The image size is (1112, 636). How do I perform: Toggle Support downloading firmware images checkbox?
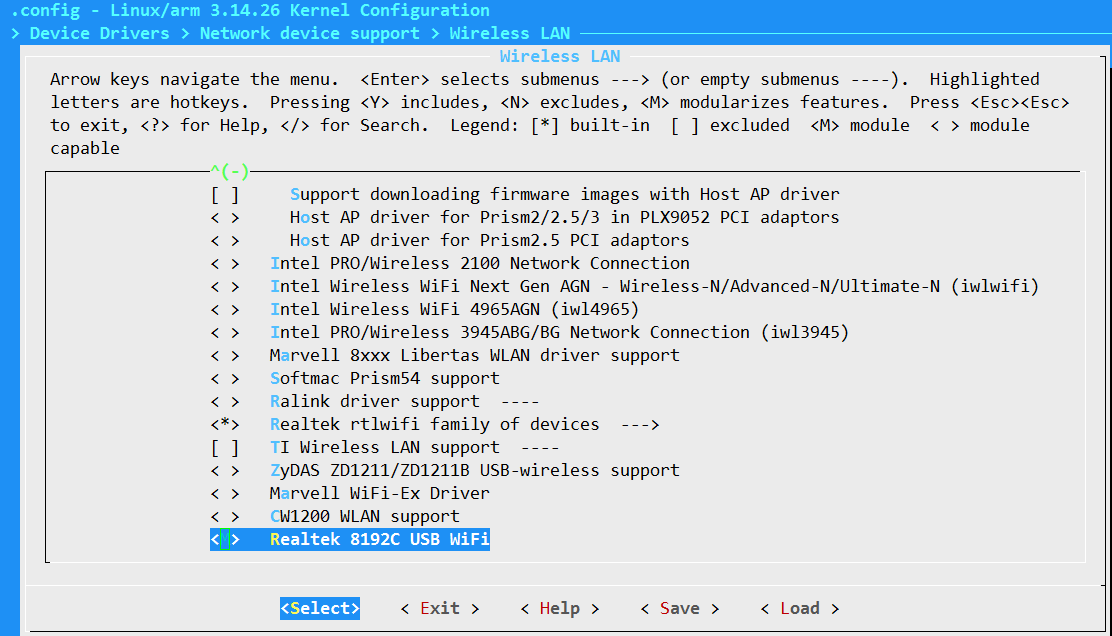[225, 194]
